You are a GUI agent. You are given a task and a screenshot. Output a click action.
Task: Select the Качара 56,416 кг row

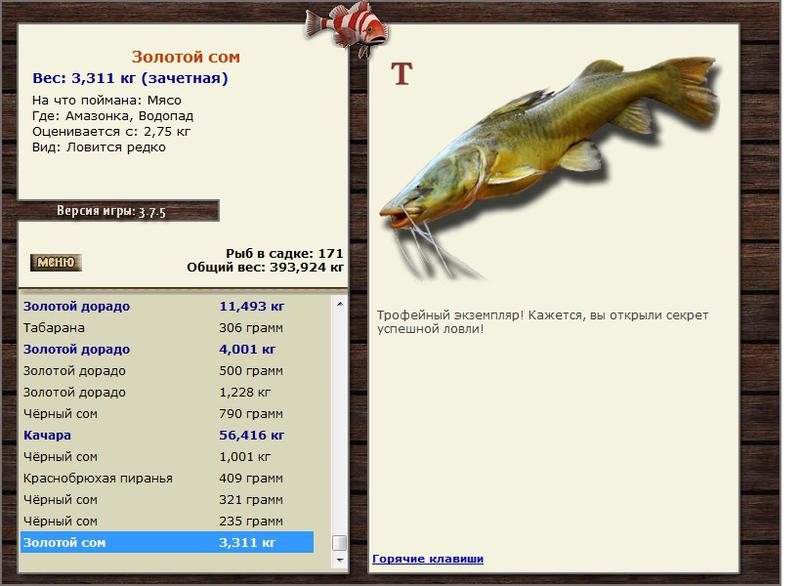click(167, 435)
